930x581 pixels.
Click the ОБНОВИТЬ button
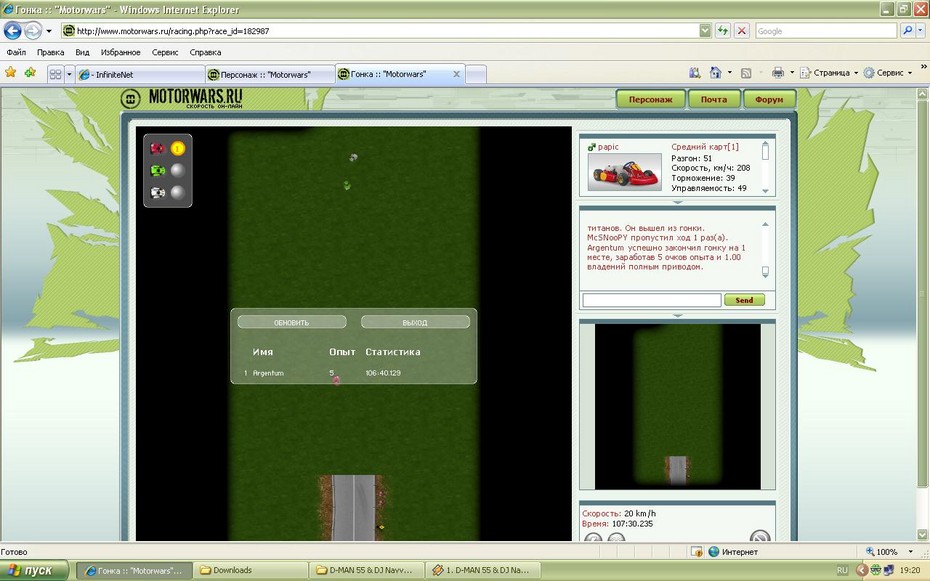(292, 323)
